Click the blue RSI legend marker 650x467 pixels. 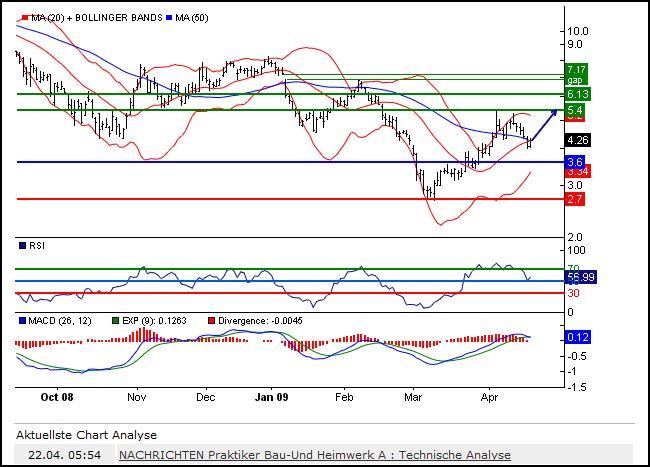tap(22, 245)
